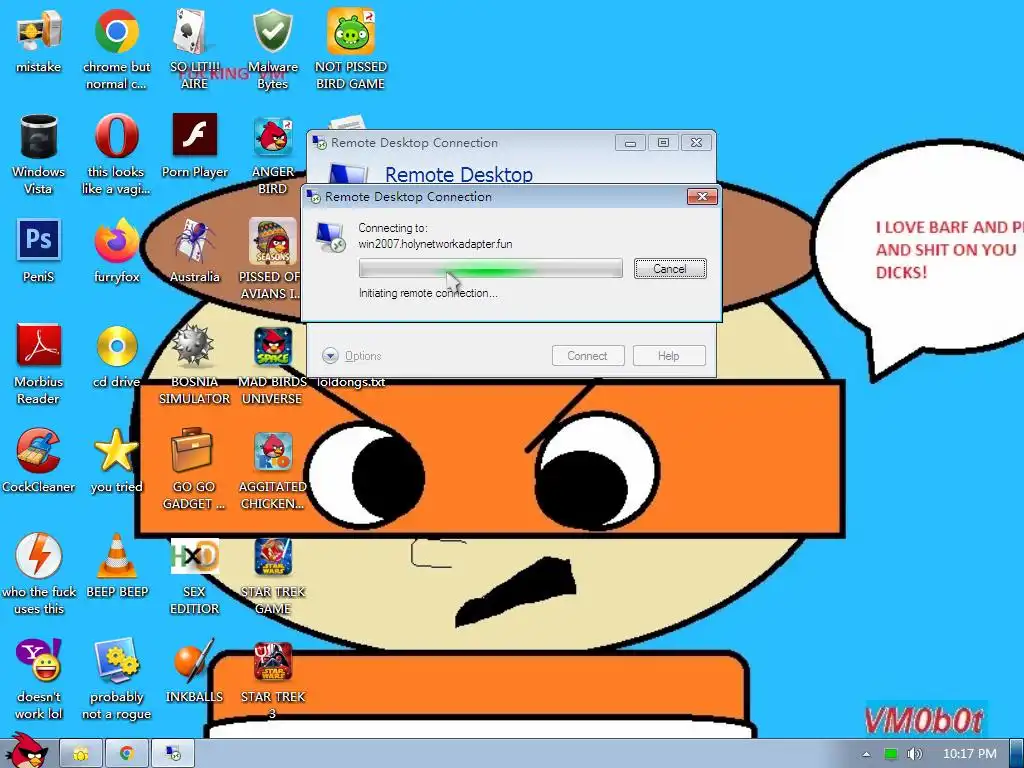The image size is (1024, 768).
Task: Open the 'Australia' spider solitaire icon
Action: (x=195, y=240)
